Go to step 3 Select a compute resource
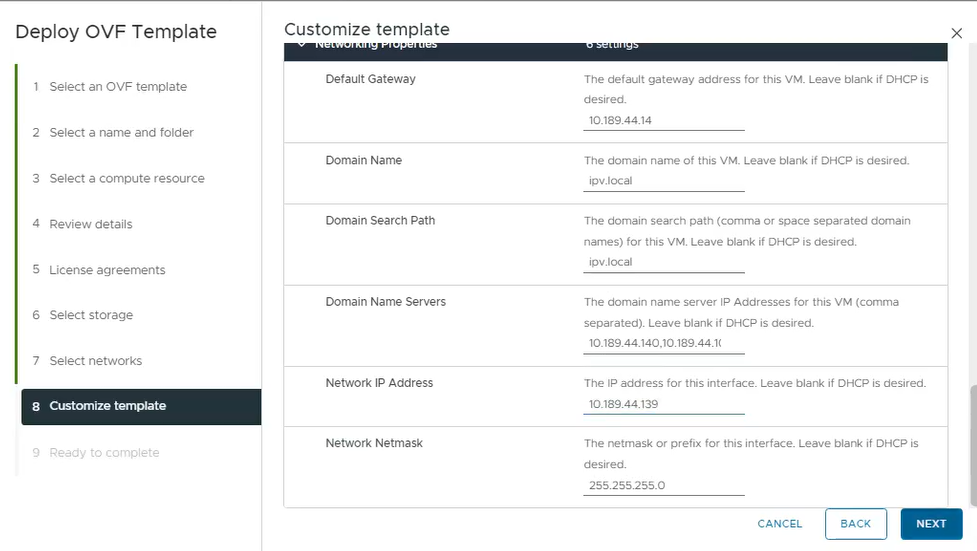Image resolution: width=977 pixels, height=551 pixels. 119,178
